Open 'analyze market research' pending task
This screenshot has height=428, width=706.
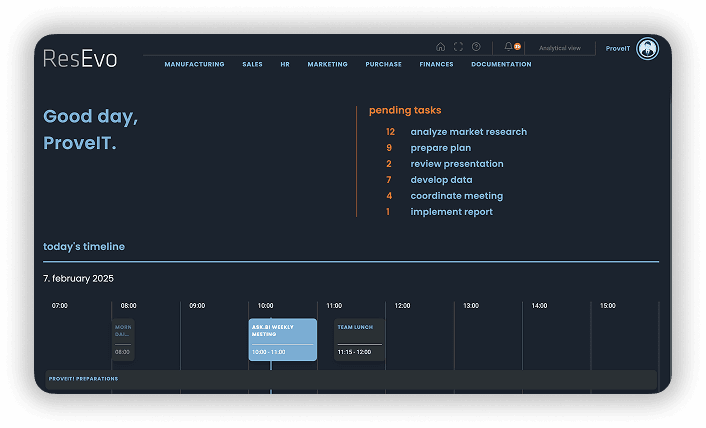tap(468, 132)
